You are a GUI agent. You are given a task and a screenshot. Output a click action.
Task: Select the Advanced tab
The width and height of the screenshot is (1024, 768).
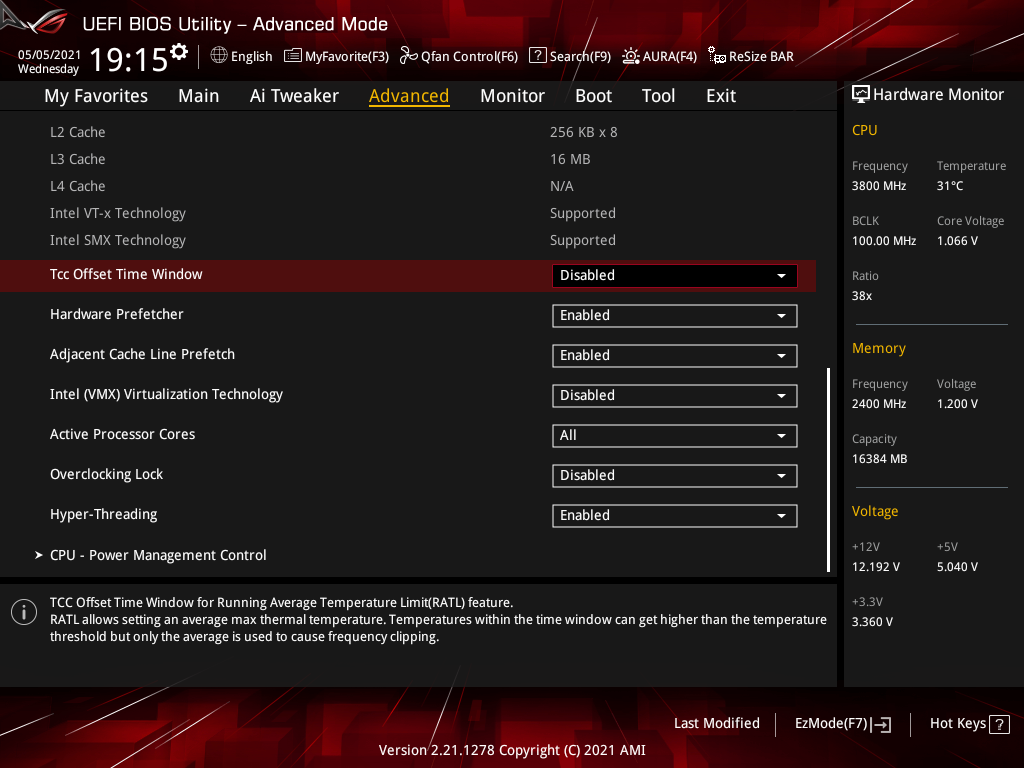click(x=409, y=96)
